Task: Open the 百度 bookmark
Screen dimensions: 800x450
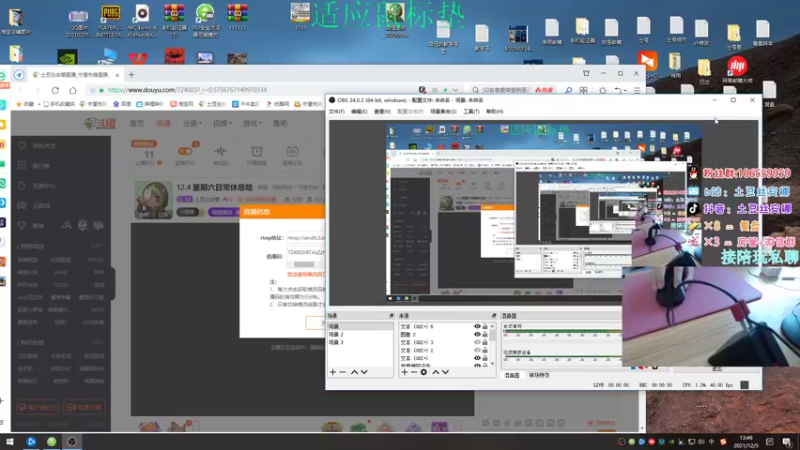Action: [122, 104]
